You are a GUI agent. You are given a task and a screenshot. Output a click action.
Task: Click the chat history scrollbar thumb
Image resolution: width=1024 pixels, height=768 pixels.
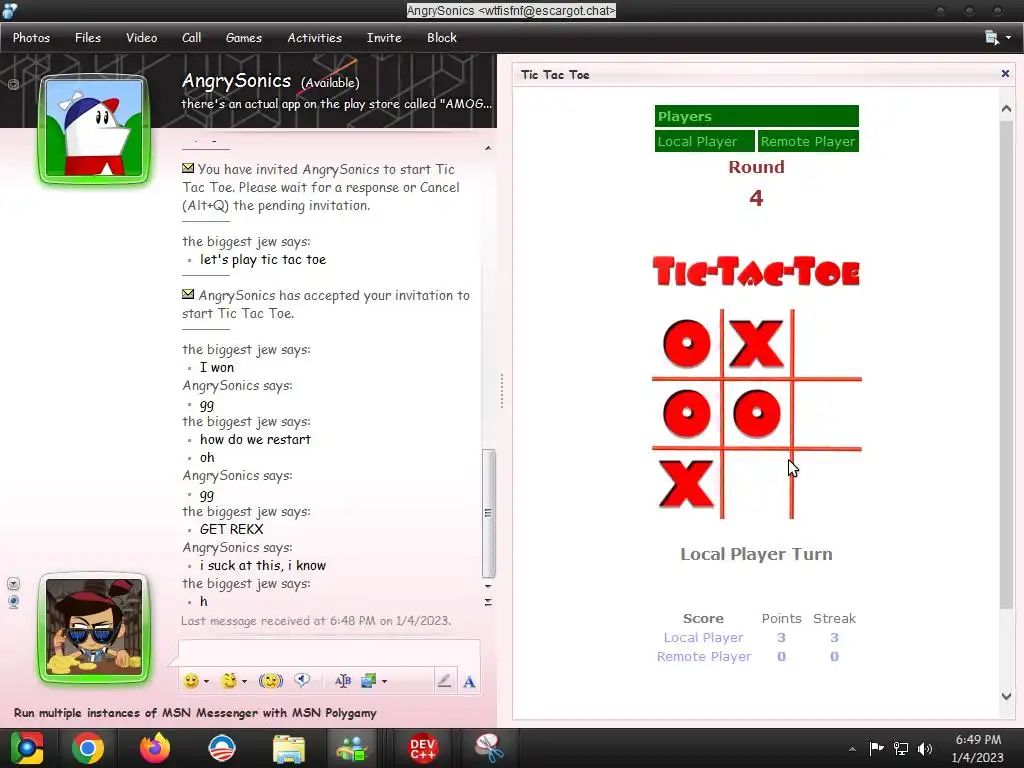point(488,513)
